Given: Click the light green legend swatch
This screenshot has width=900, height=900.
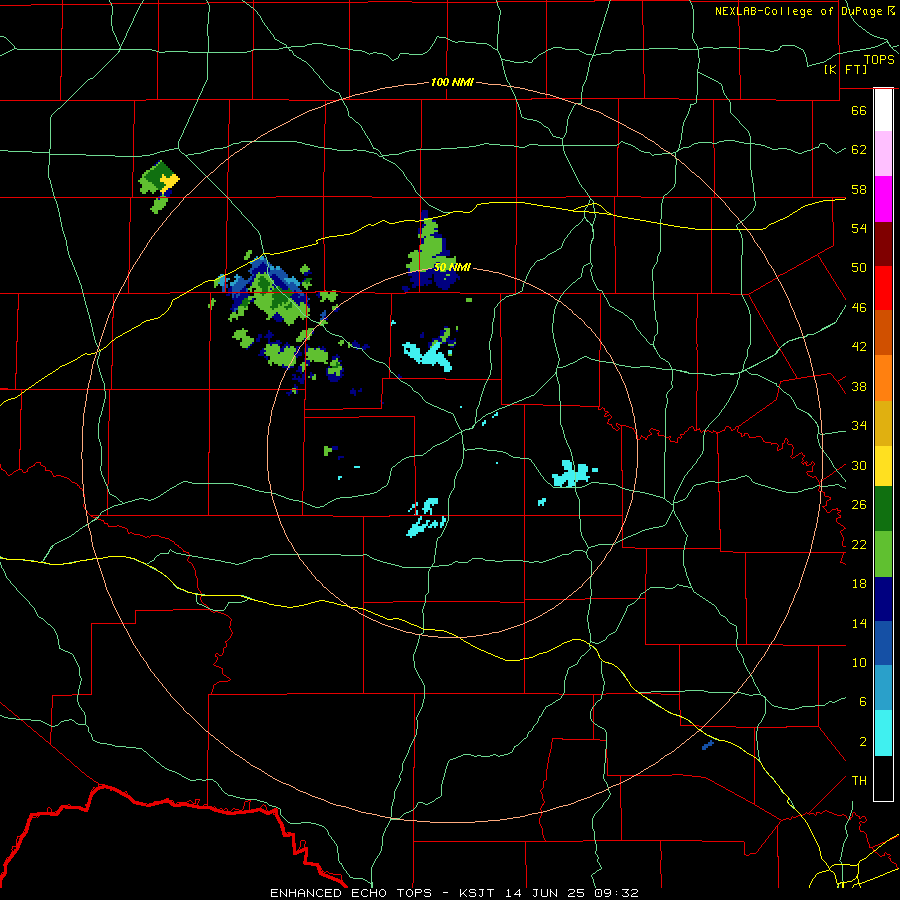Looking at the screenshot, I should point(883,554).
